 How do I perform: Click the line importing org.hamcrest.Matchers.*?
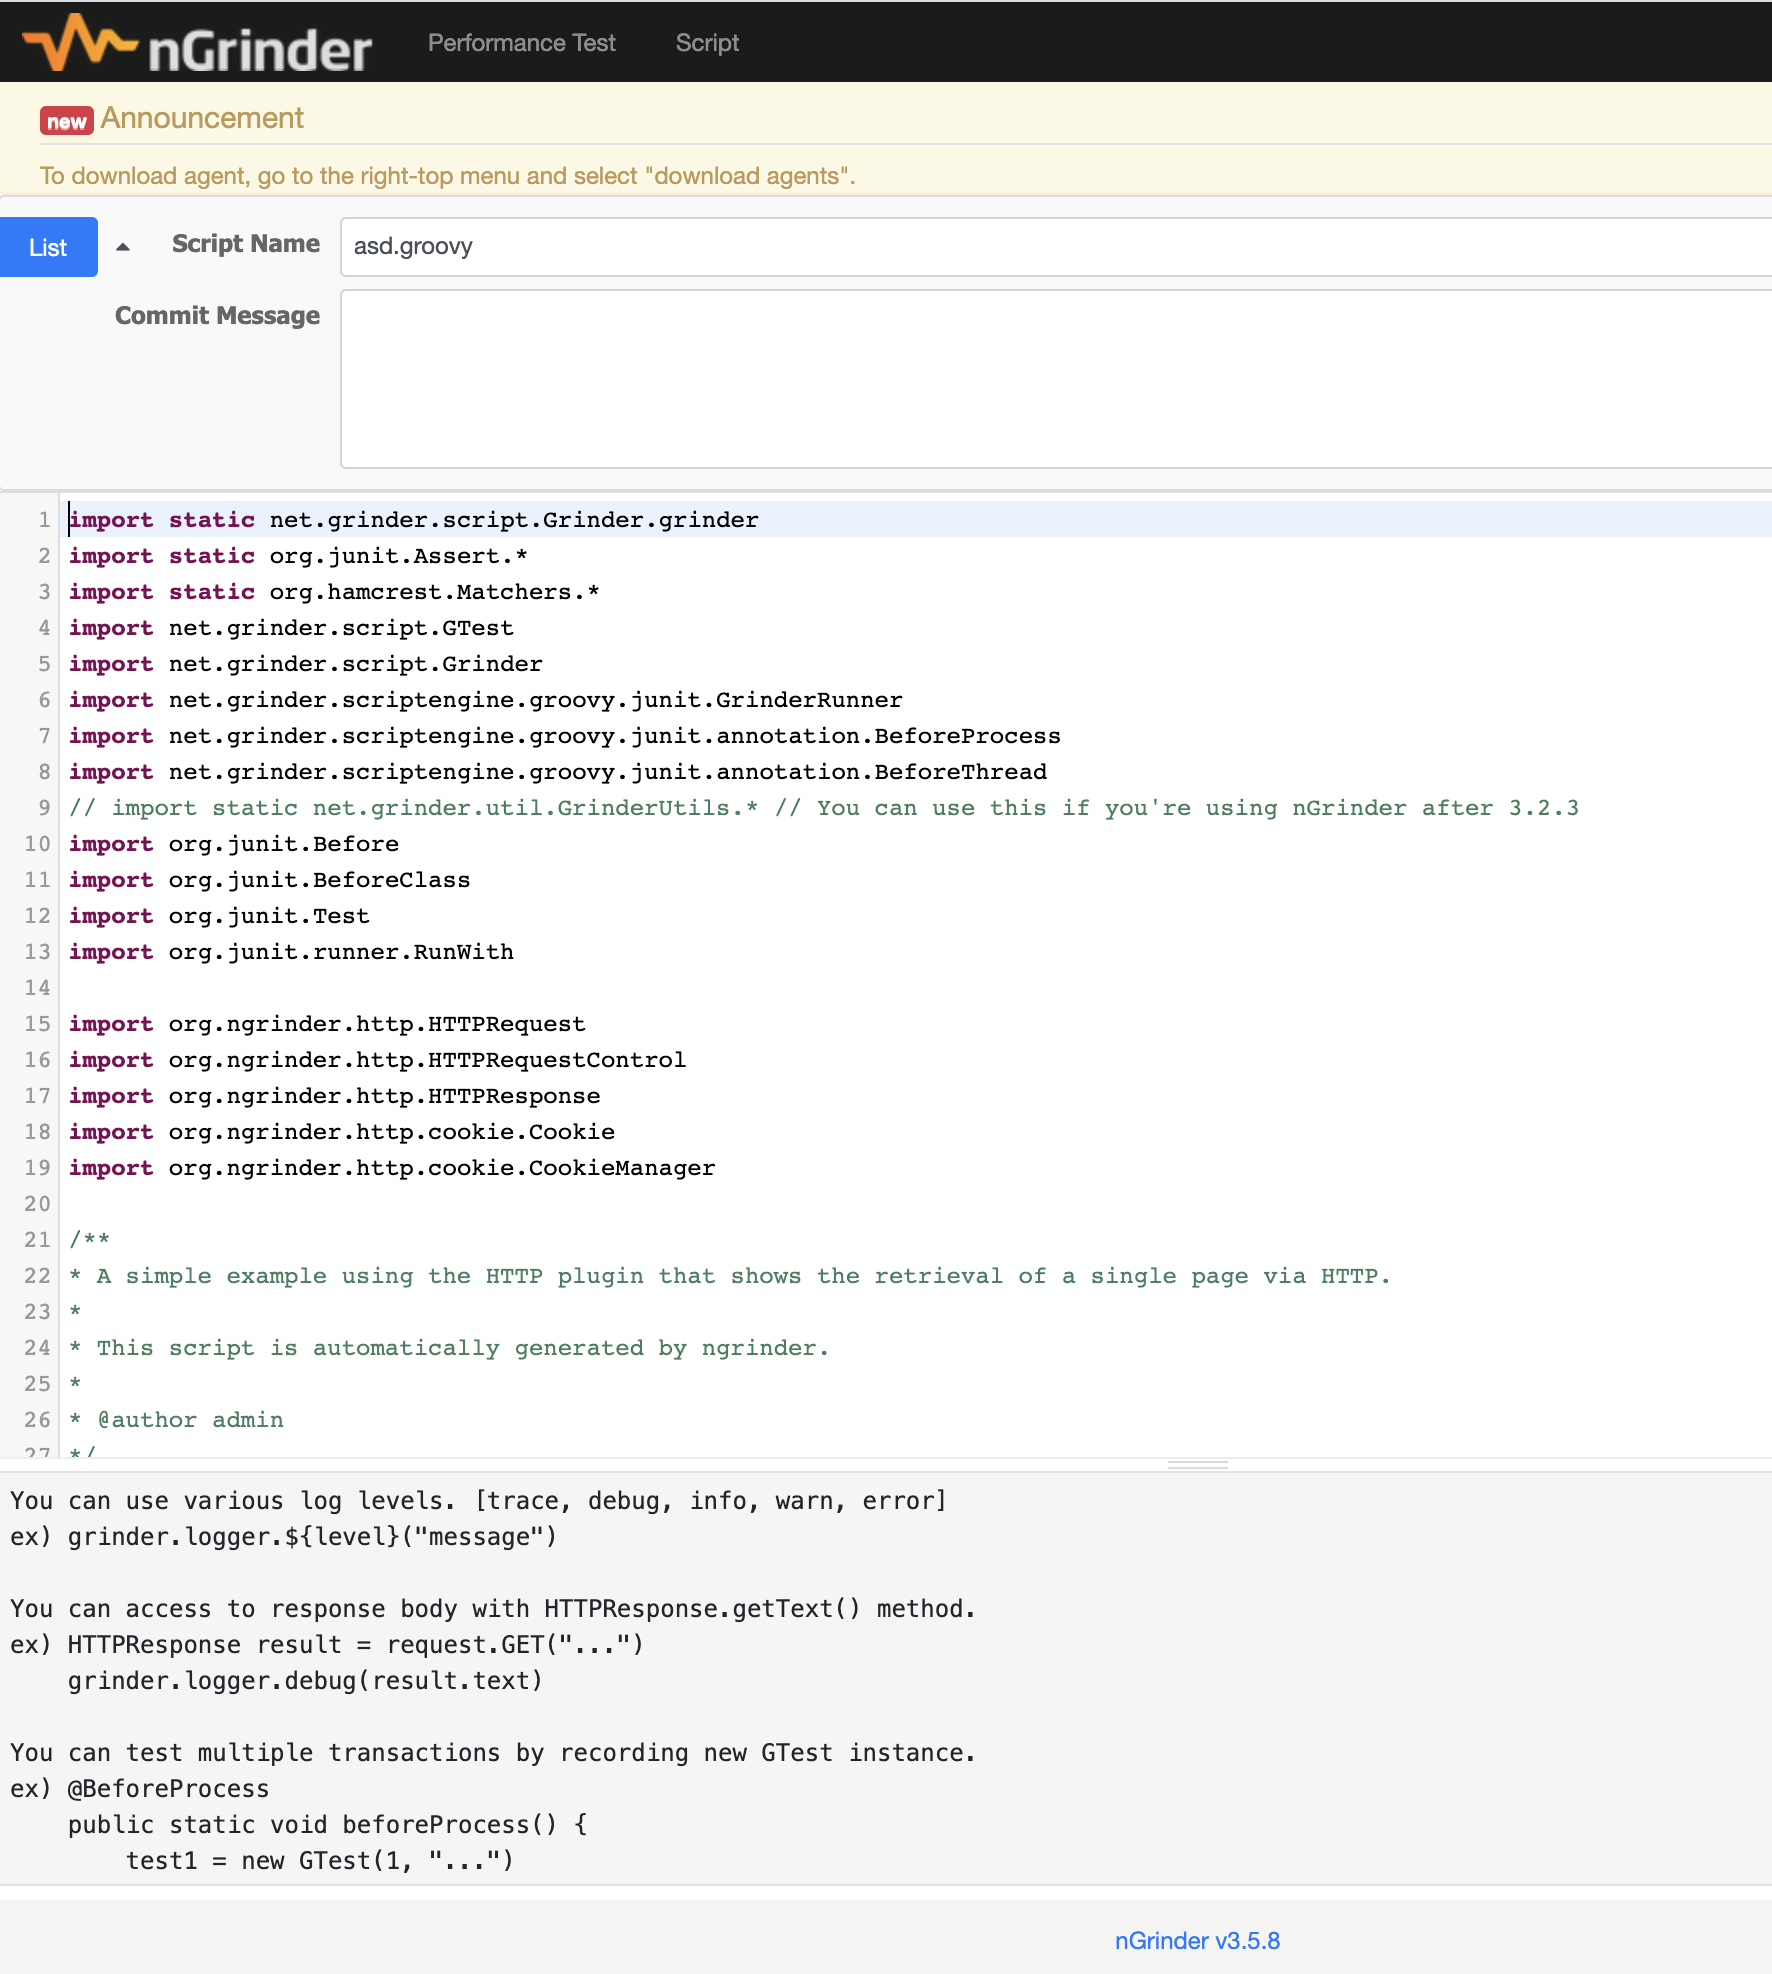(x=334, y=592)
